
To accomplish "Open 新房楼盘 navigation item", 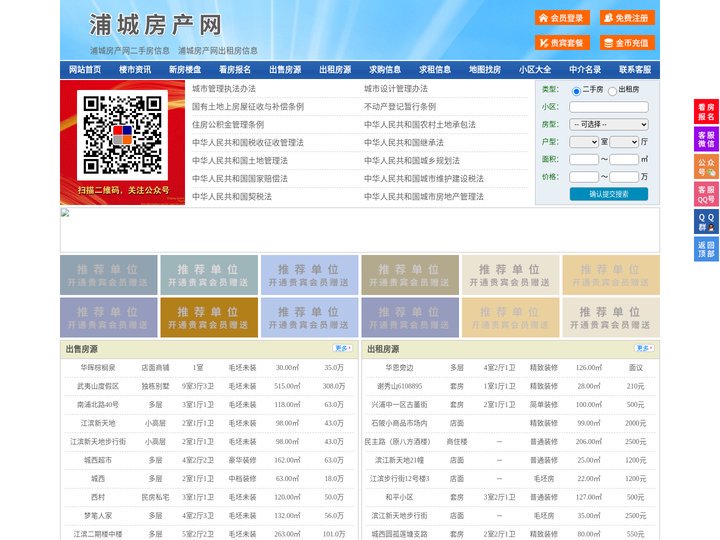I will pyautogui.click(x=185, y=70).
